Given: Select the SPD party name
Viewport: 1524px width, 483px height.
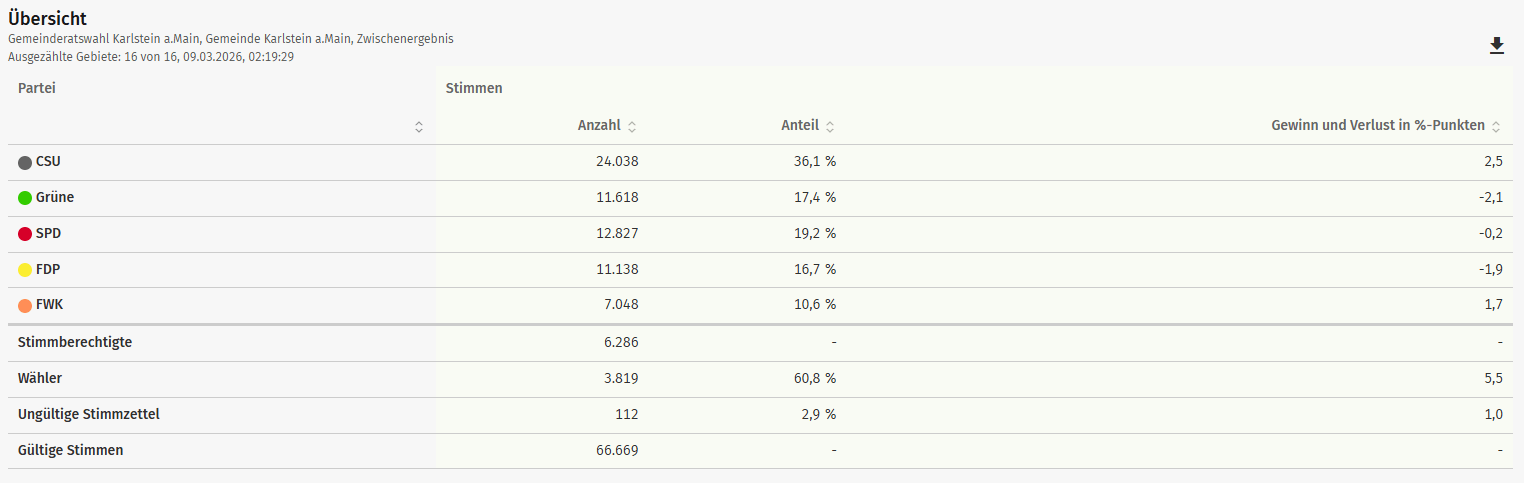Looking at the screenshot, I should click(x=49, y=234).
